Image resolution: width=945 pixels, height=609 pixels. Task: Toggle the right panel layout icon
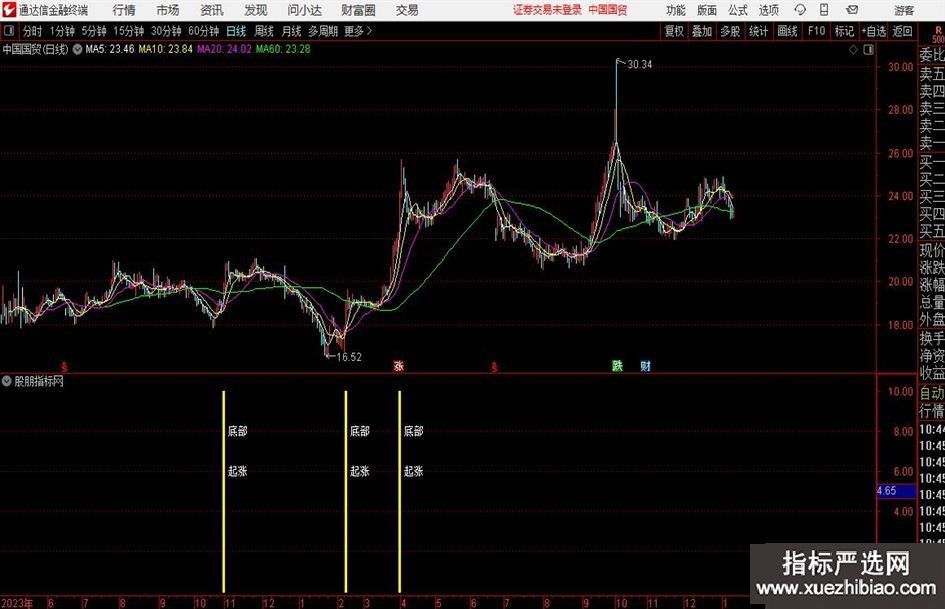pos(868,50)
